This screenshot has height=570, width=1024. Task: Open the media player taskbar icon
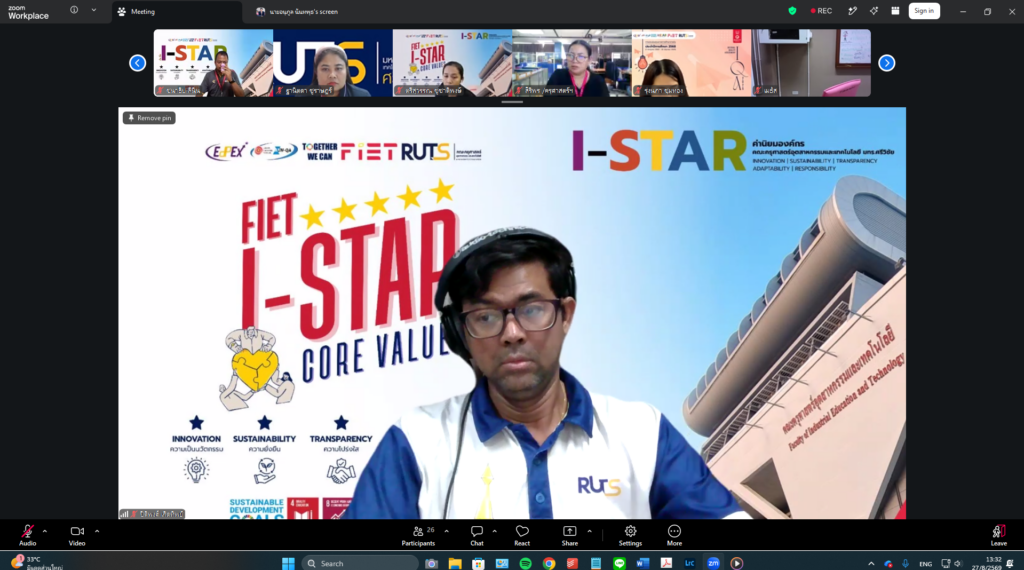pyautogui.click(x=737, y=563)
